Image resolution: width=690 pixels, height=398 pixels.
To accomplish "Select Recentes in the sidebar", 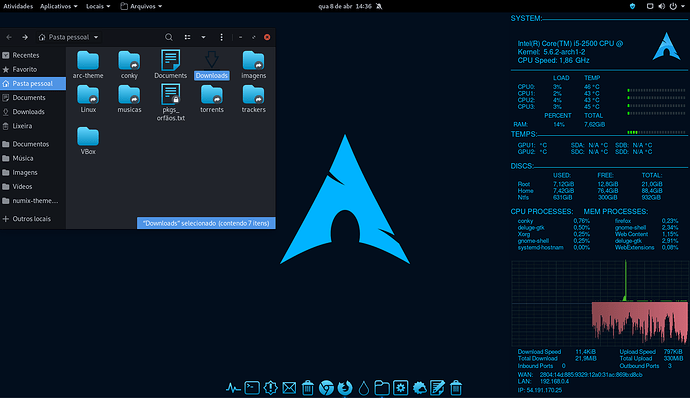I will 33,55.
